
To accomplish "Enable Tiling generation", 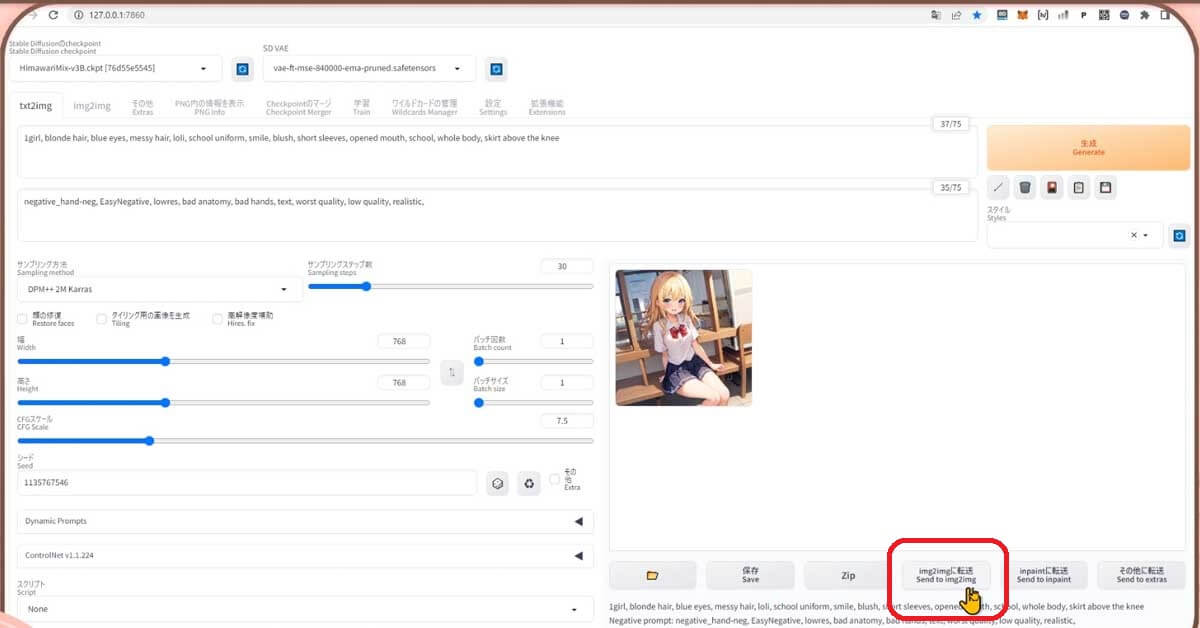I will tap(101, 319).
